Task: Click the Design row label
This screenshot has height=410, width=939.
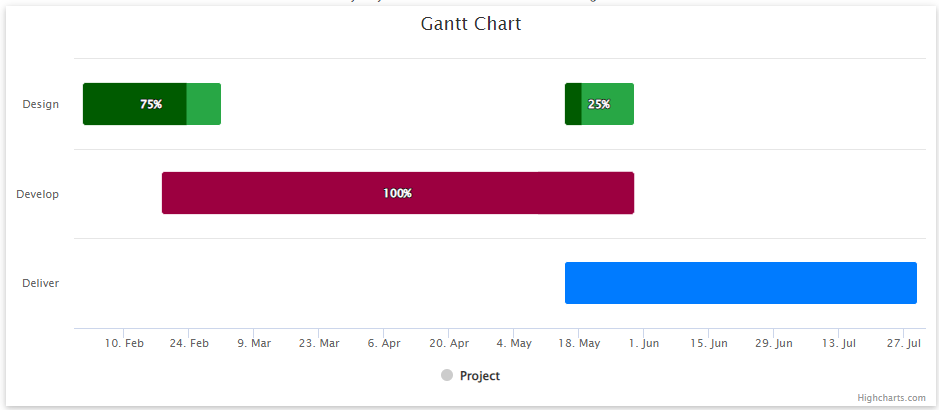Action: tap(41, 104)
